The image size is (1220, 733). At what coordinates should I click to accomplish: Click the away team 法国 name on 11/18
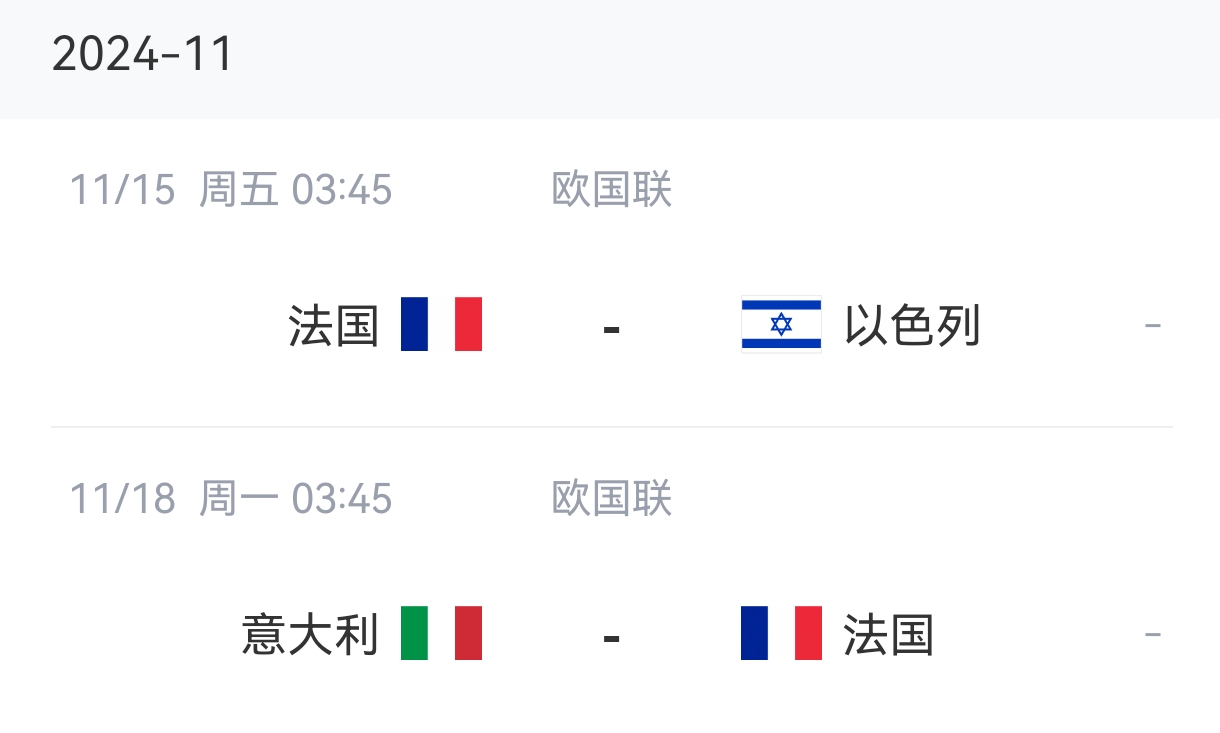point(888,635)
